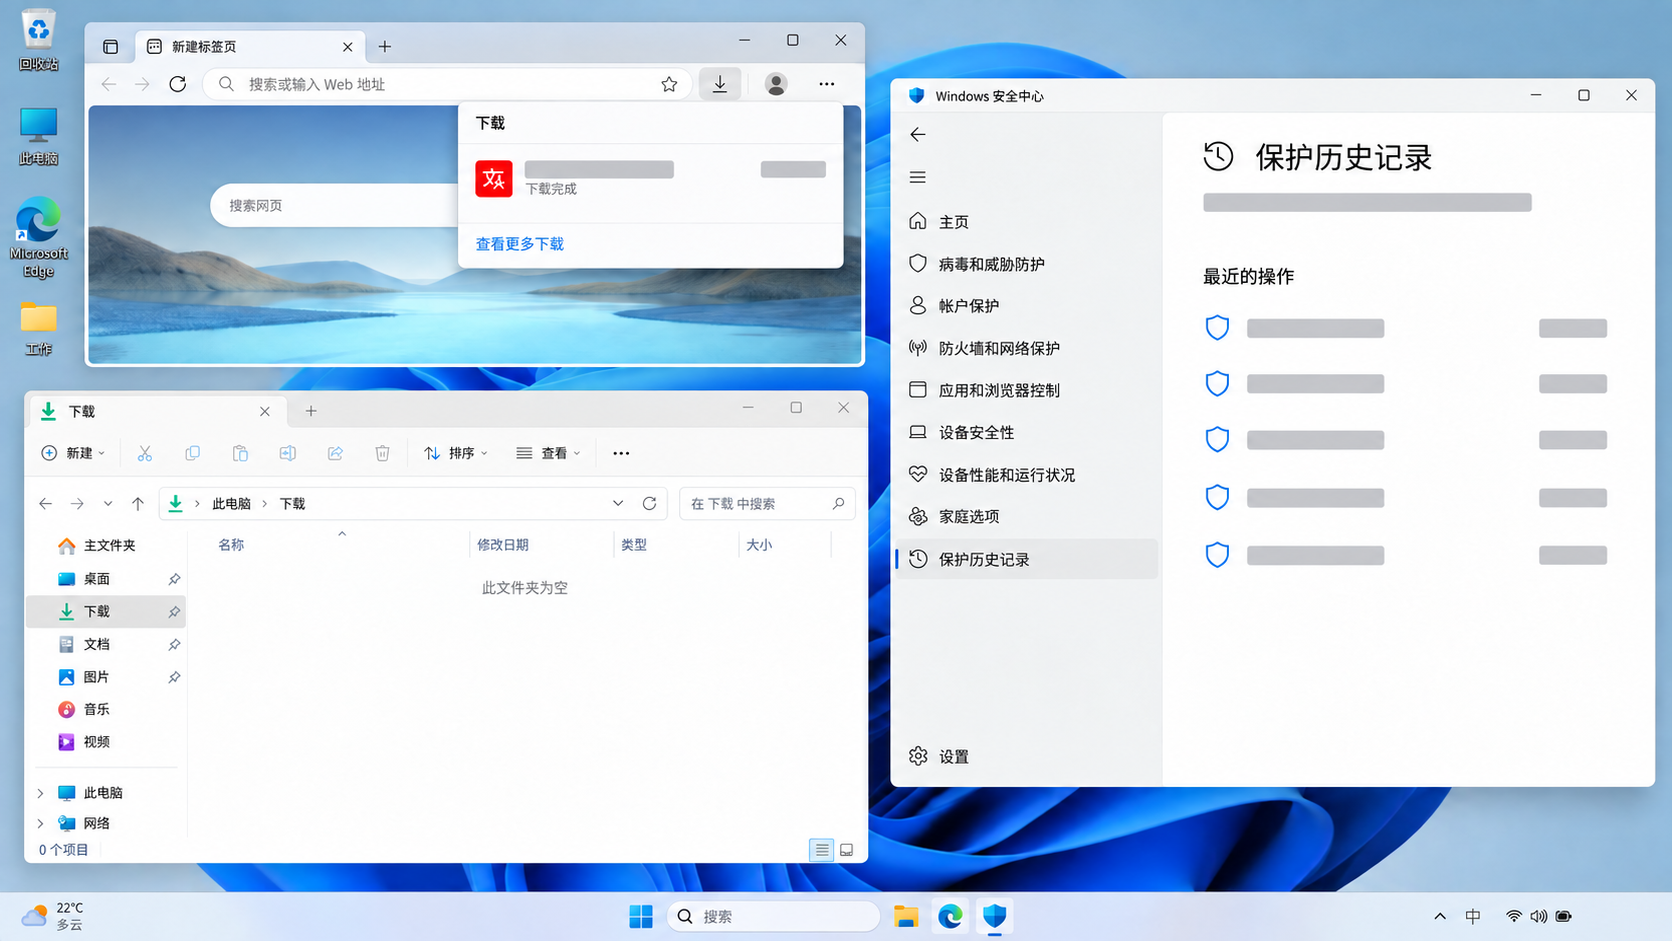The image size is (1672, 941).
Task: Add page to favorites star icon
Action: tap(669, 84)
